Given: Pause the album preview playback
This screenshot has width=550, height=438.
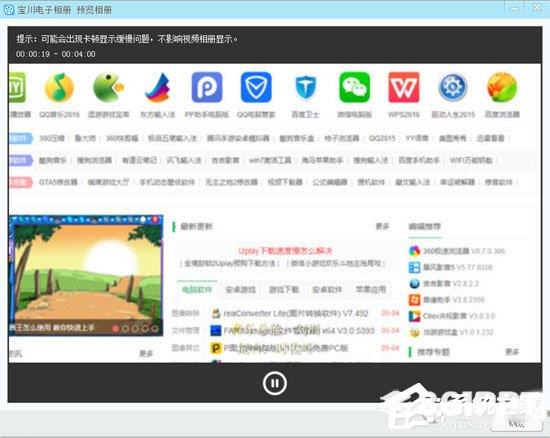Looking at the screenshot, I should 275,383.
